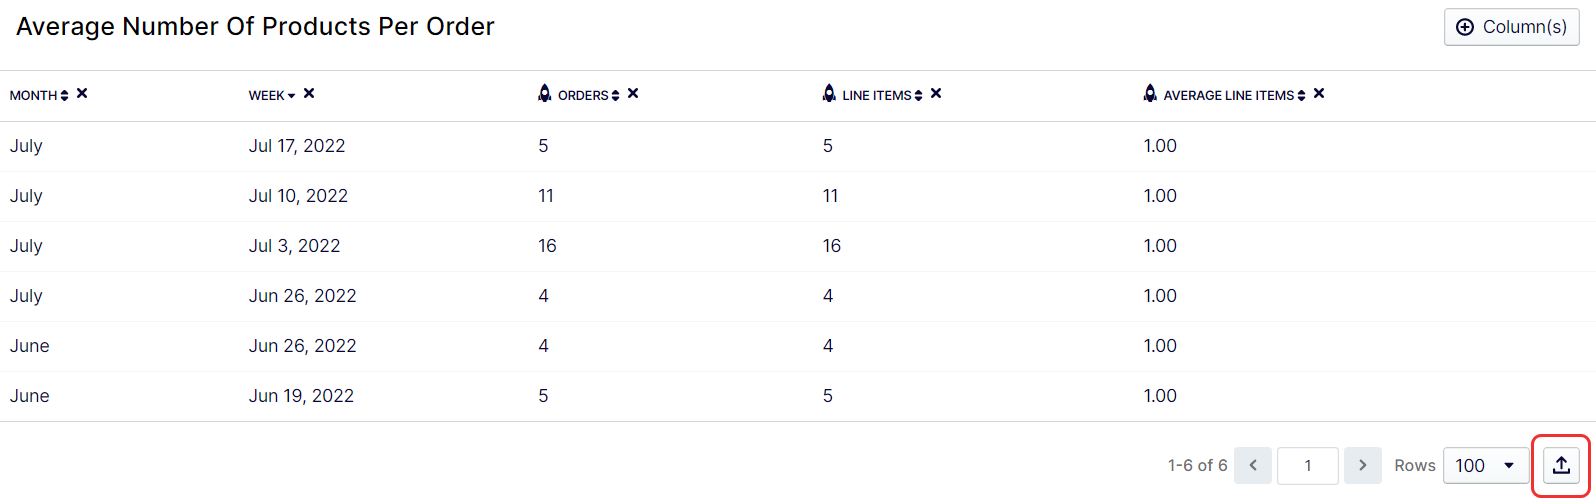The image size is (1596, 503).
Task: Open the Jul 17, 2022 week link
Action: (x=297, y=146)
